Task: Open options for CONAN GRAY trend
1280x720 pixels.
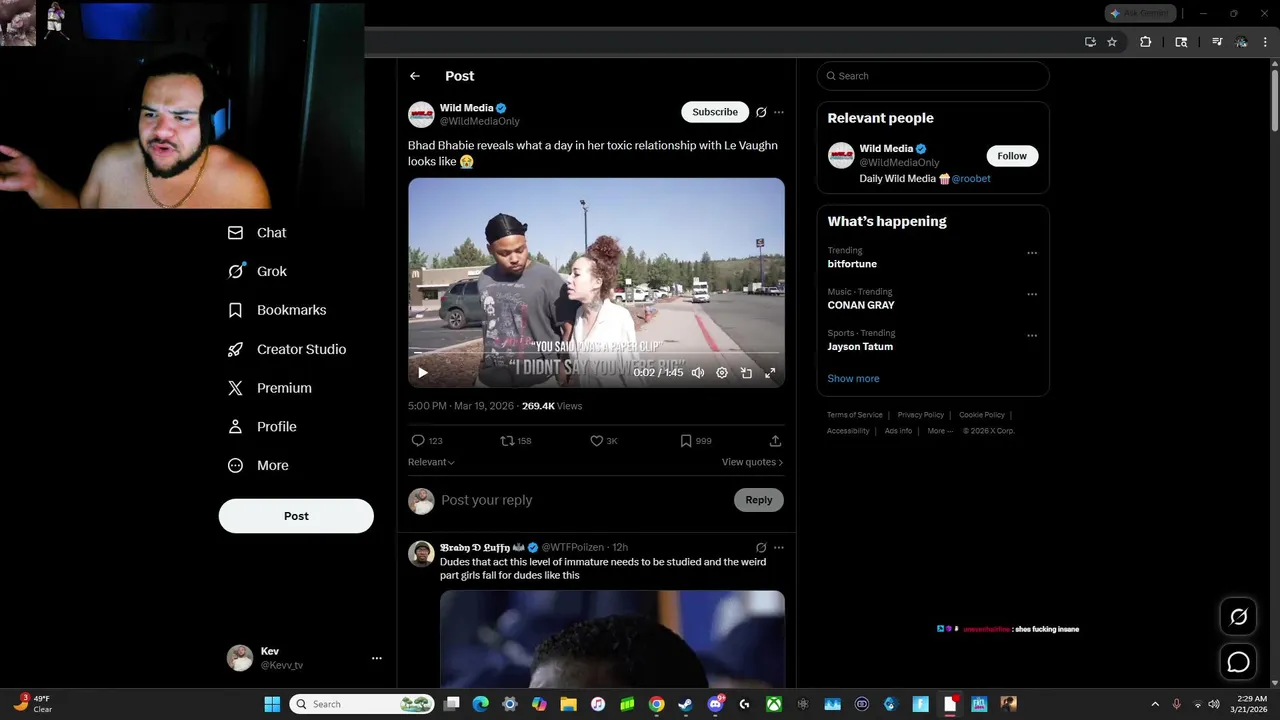Action: (x=1032, y=294)
